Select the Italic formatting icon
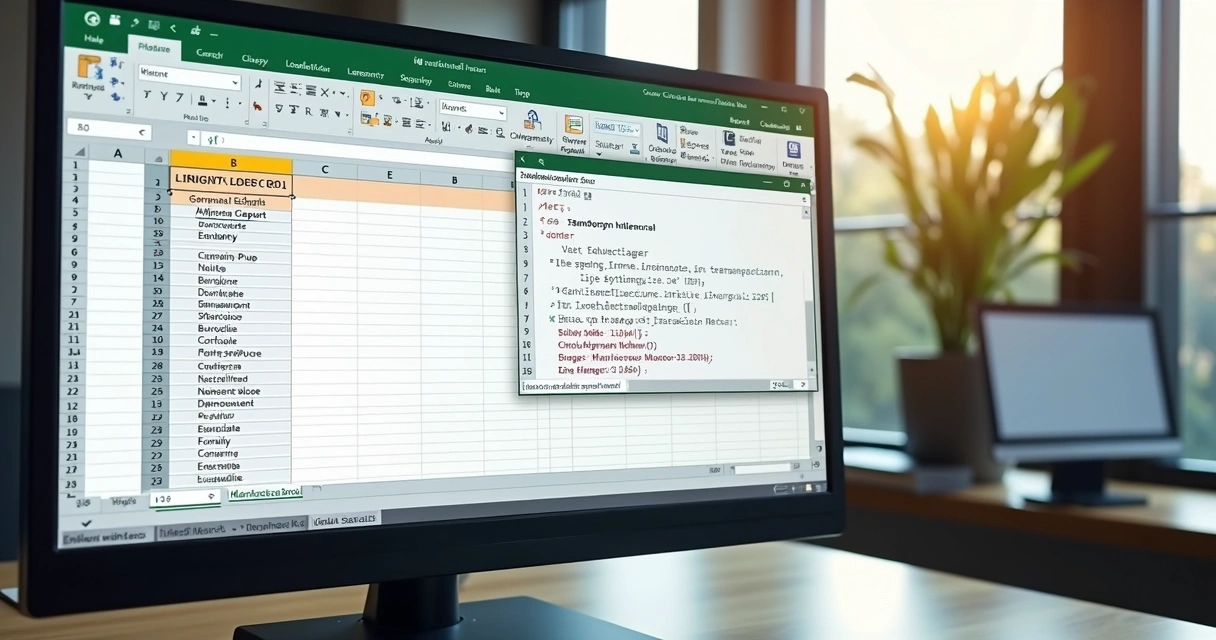The width and height of the screenshot is (1216, 640). tap(165, 96)
